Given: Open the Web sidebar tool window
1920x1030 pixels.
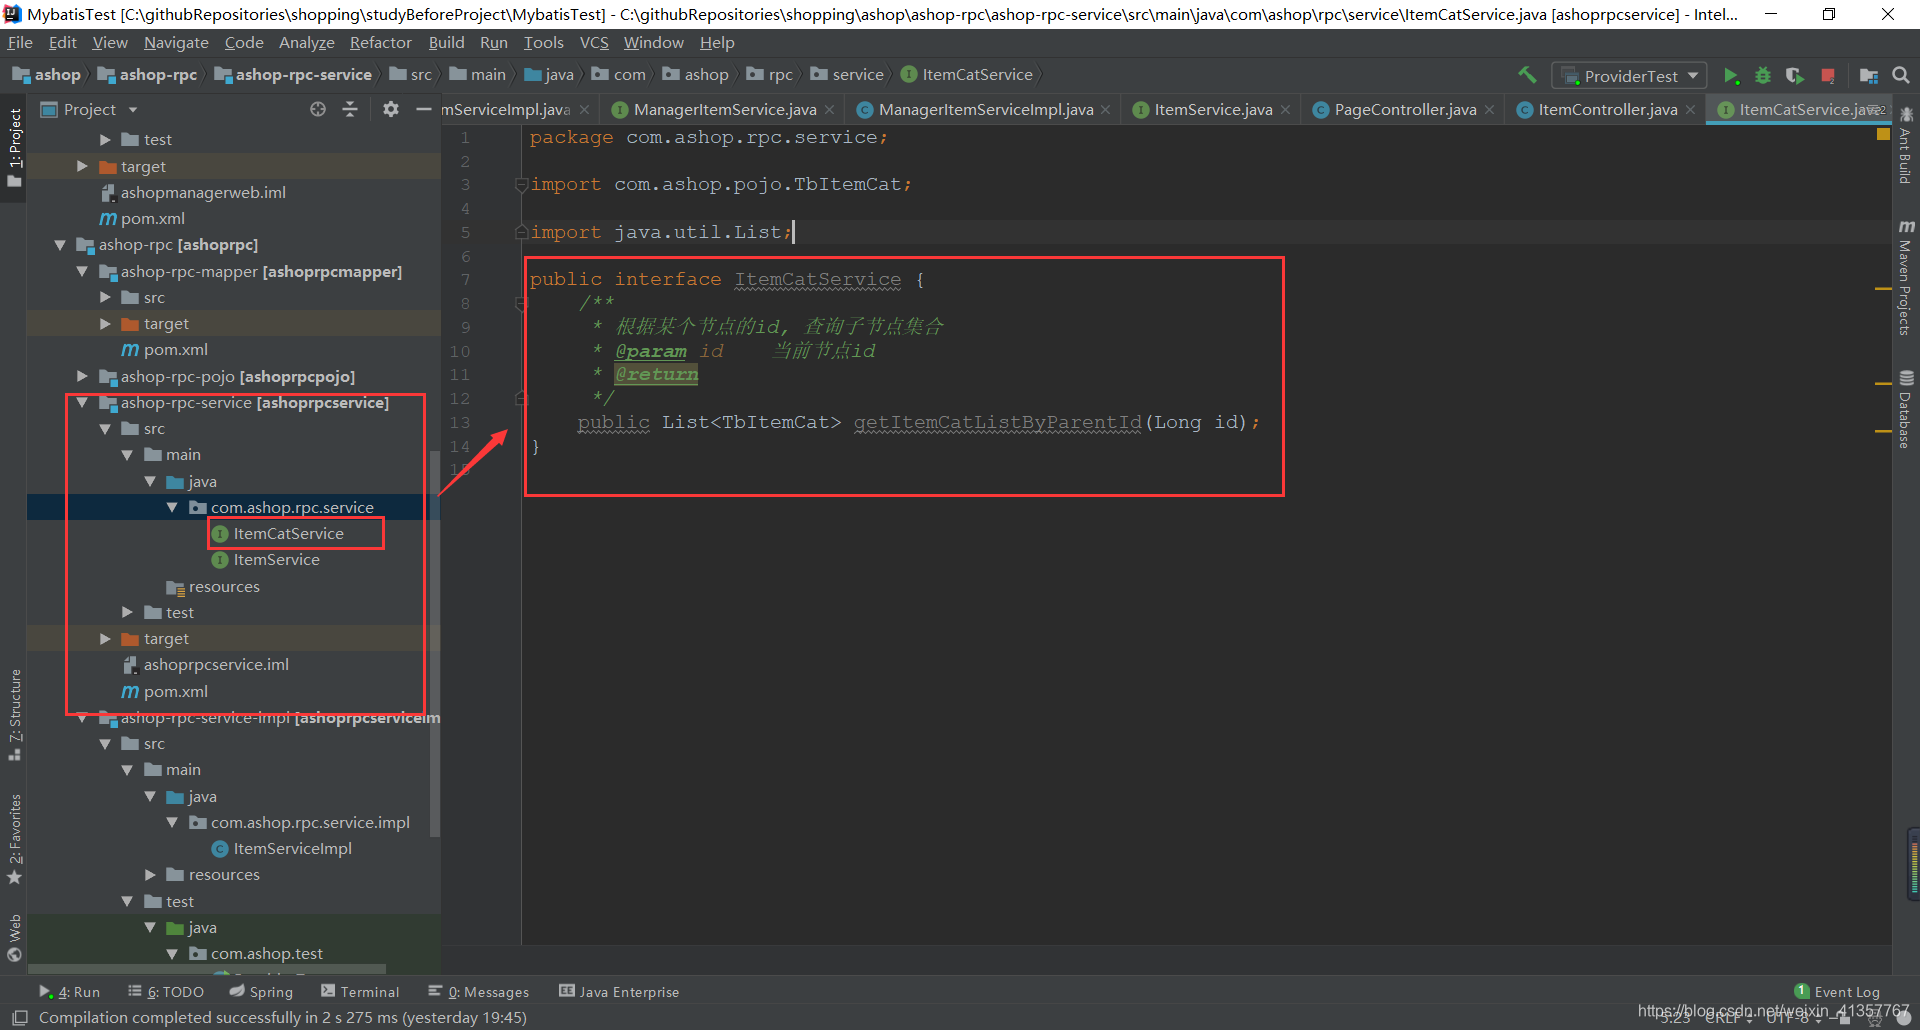Looking at the screenshot, I should pos(14,937).
